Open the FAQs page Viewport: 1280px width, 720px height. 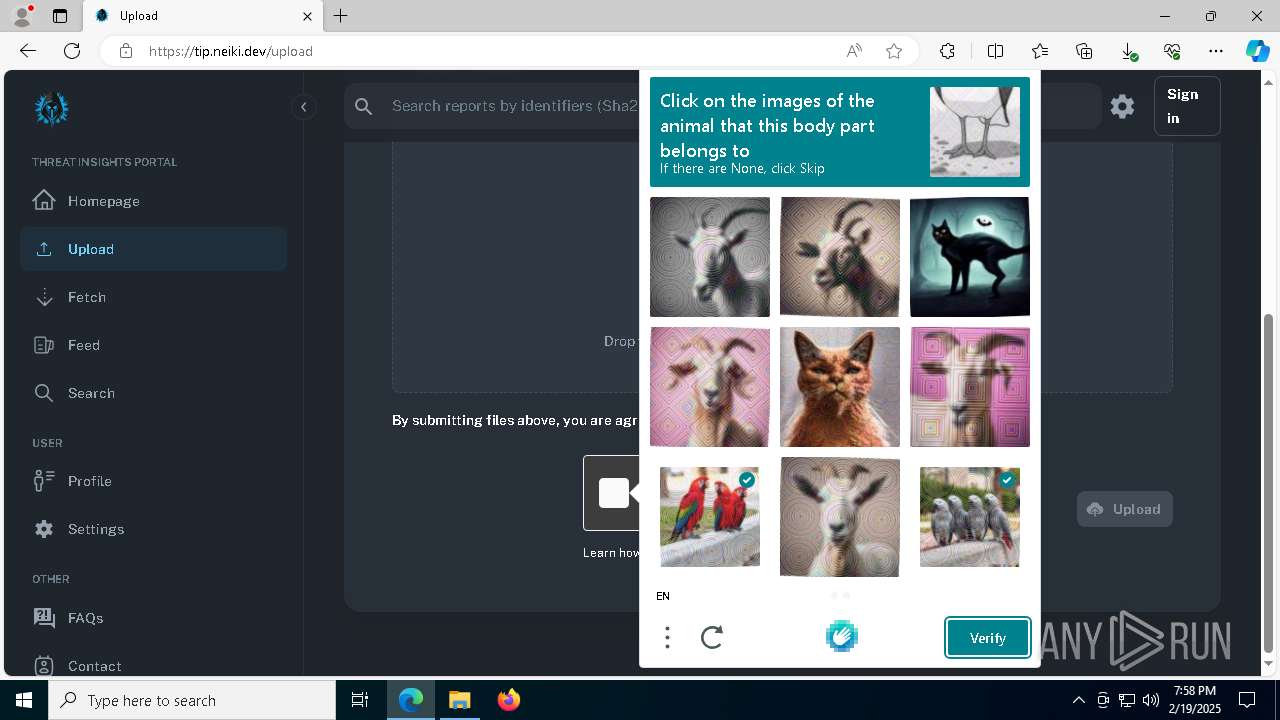pyautogui.click(x=153, y=618)
